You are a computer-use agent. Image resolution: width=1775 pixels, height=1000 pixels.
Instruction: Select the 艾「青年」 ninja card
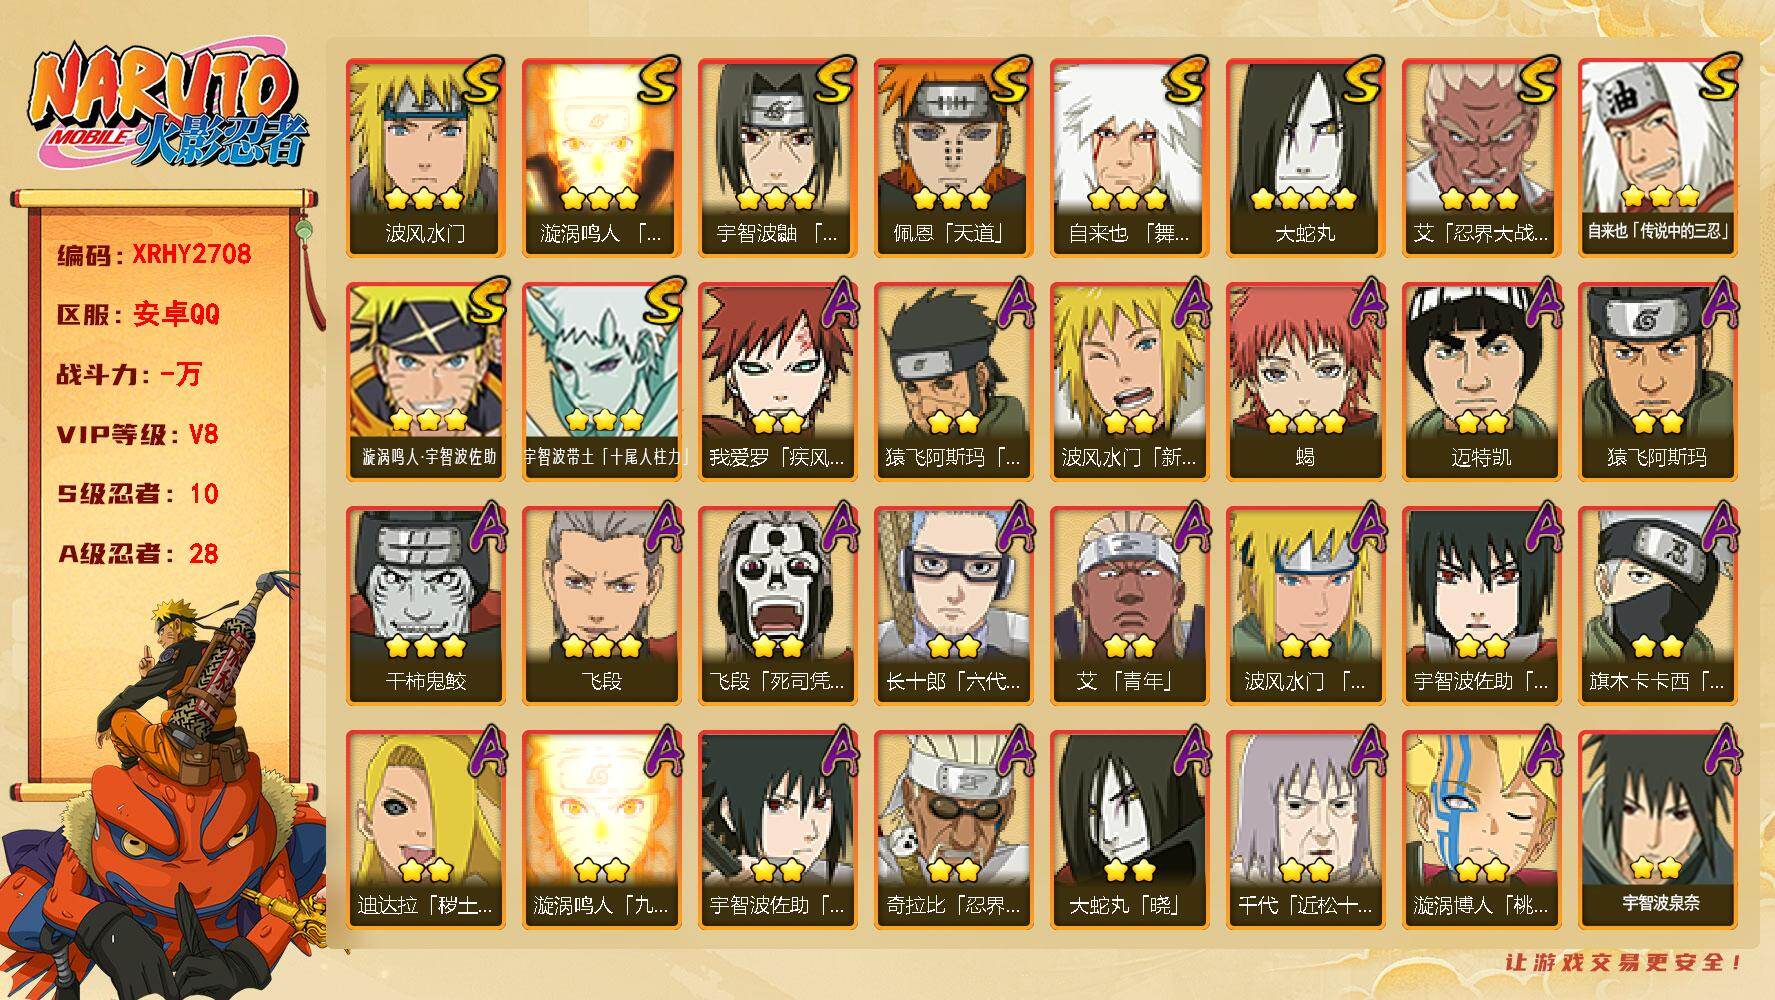1130,606
